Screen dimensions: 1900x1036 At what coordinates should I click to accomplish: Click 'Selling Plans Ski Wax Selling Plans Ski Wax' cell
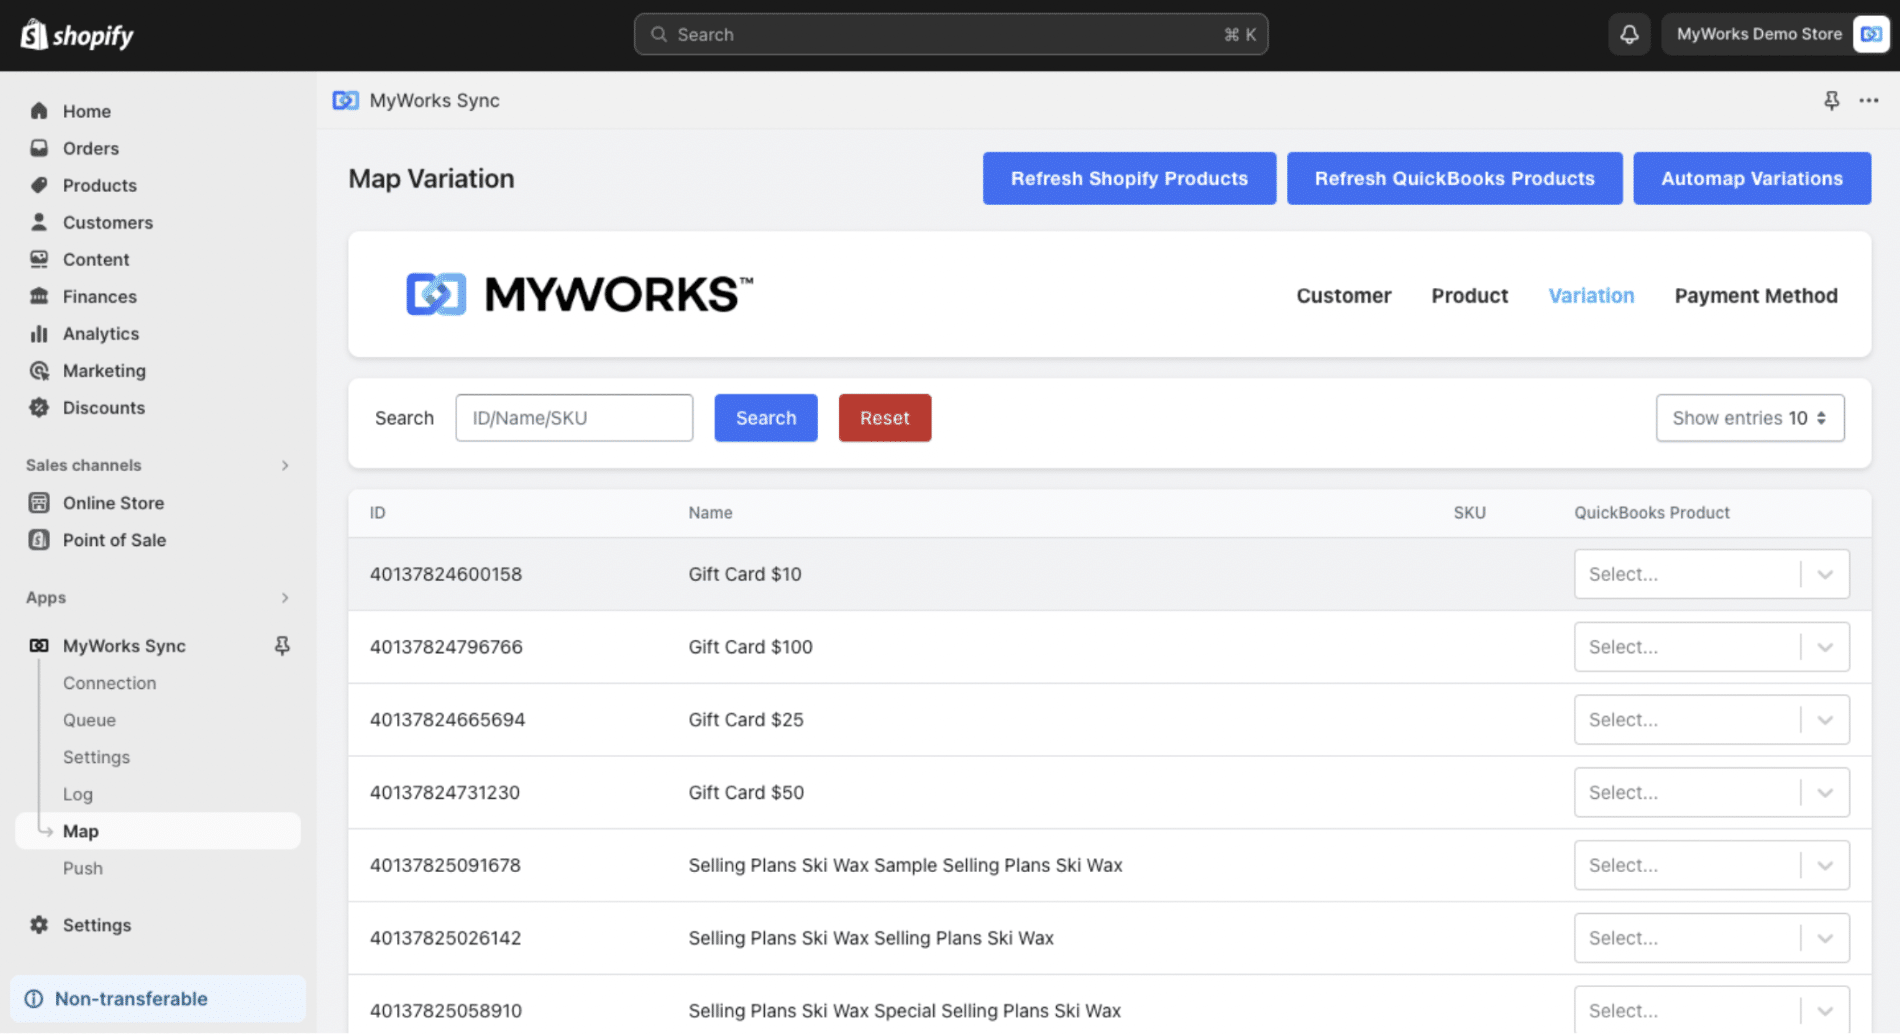pos(871,938)
